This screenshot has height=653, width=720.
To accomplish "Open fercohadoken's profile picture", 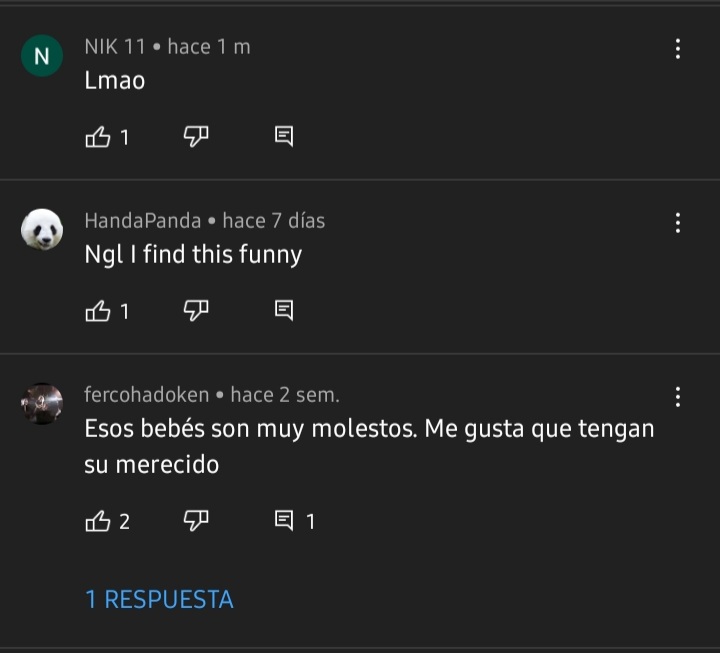I will 42,404.
